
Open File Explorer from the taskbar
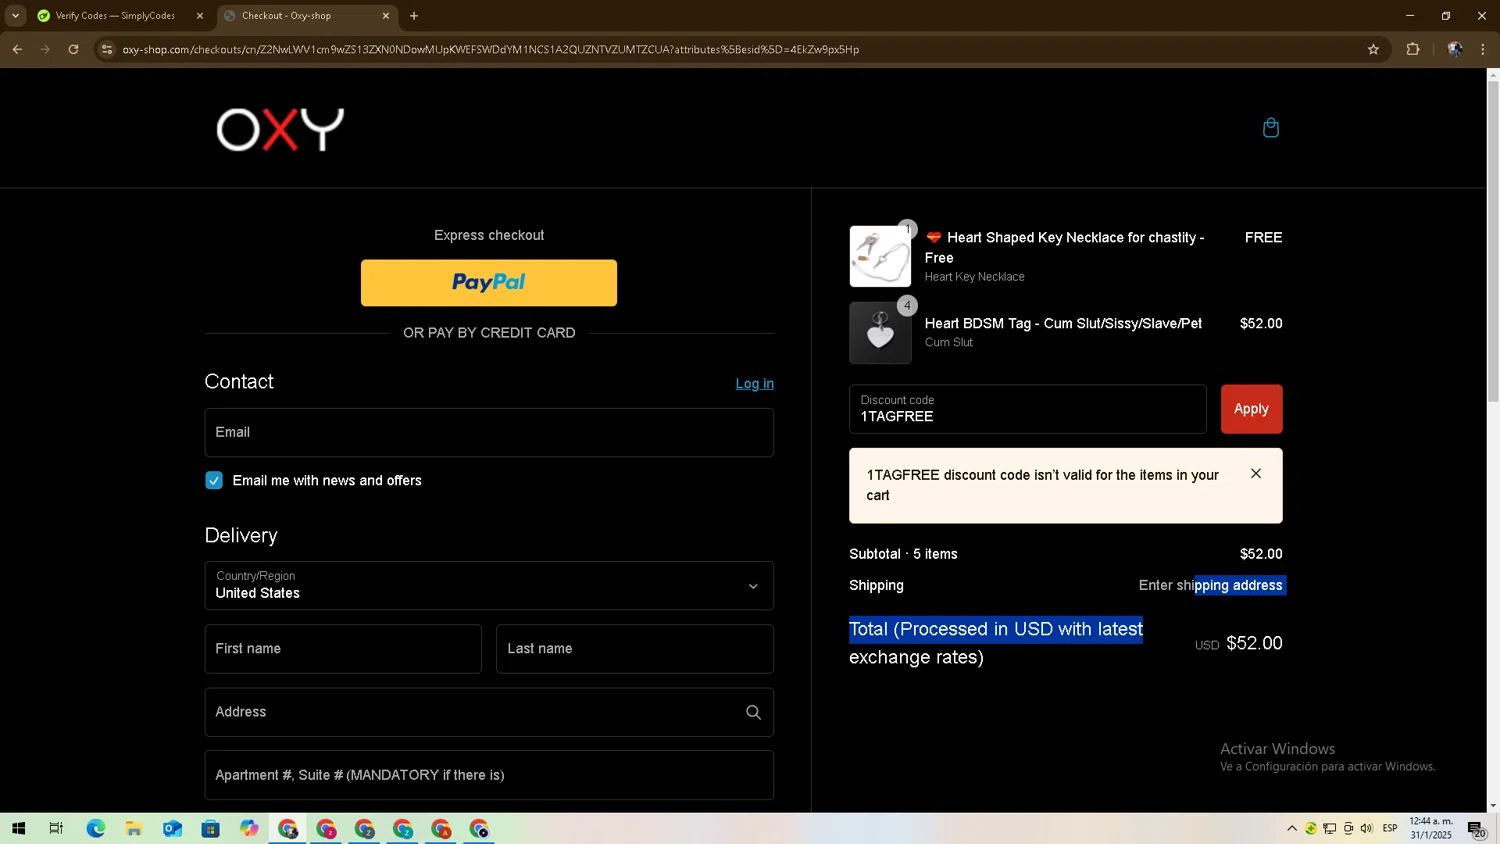click(133, 829)
